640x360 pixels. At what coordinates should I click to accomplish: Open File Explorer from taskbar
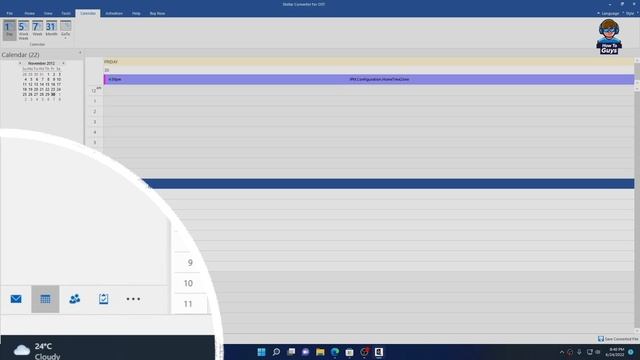point(320,352)
